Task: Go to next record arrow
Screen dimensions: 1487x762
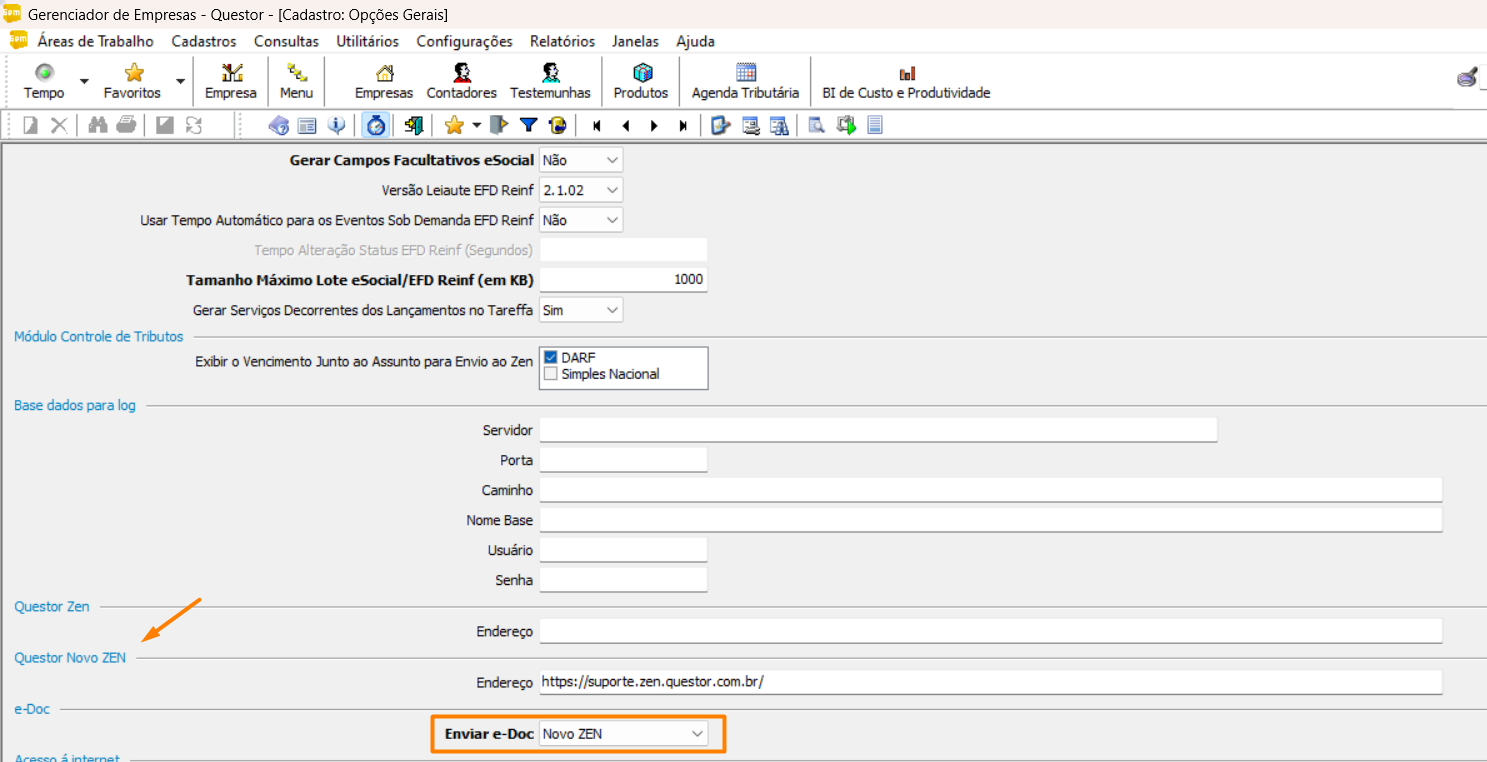Action: (x=654, y=126)
